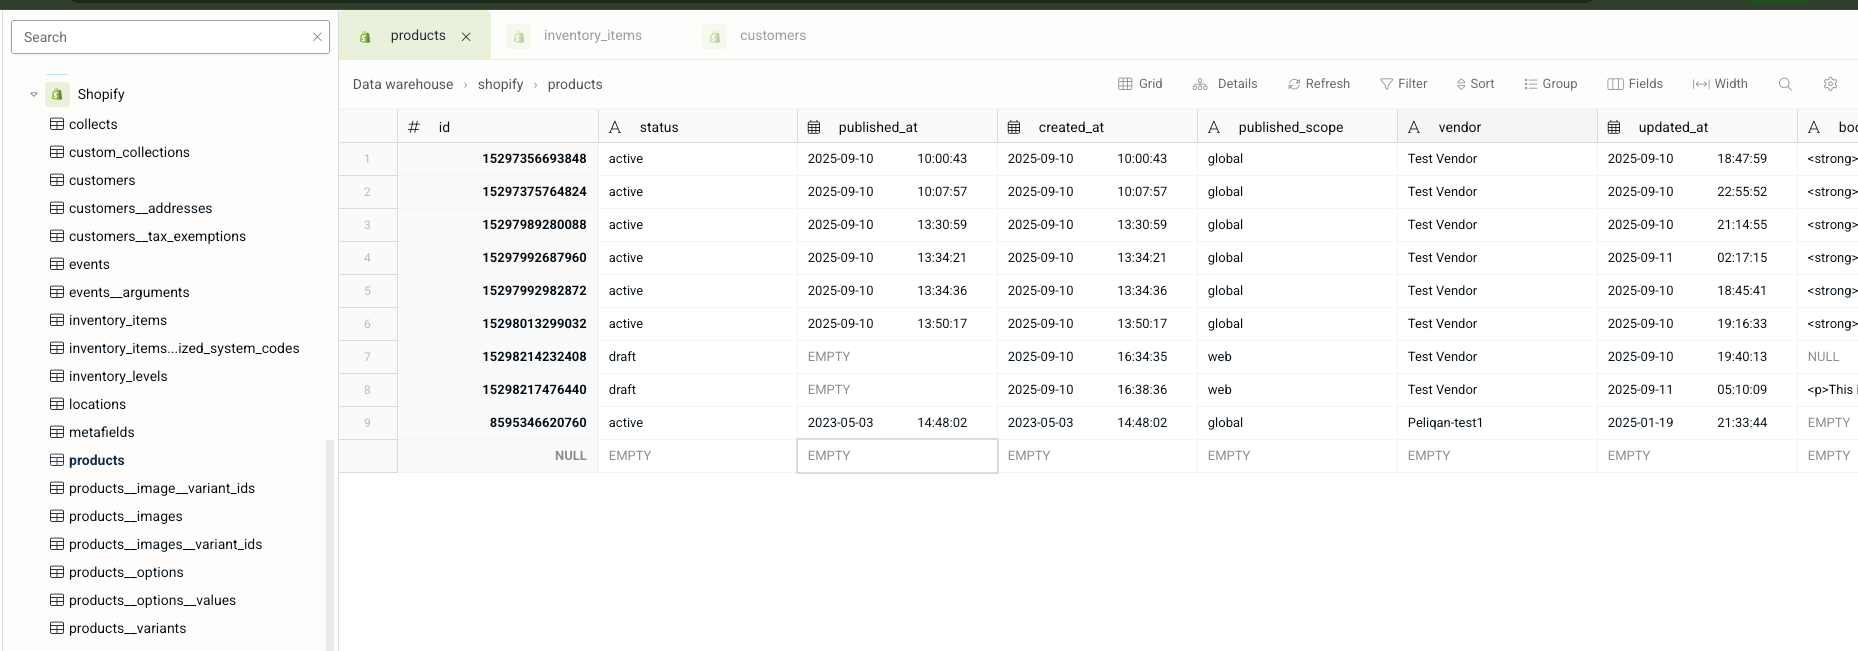The width and height of the screenshot is (1858, 651).
Task: Open the events__arguments table
Action: click(x=129, y=292)
